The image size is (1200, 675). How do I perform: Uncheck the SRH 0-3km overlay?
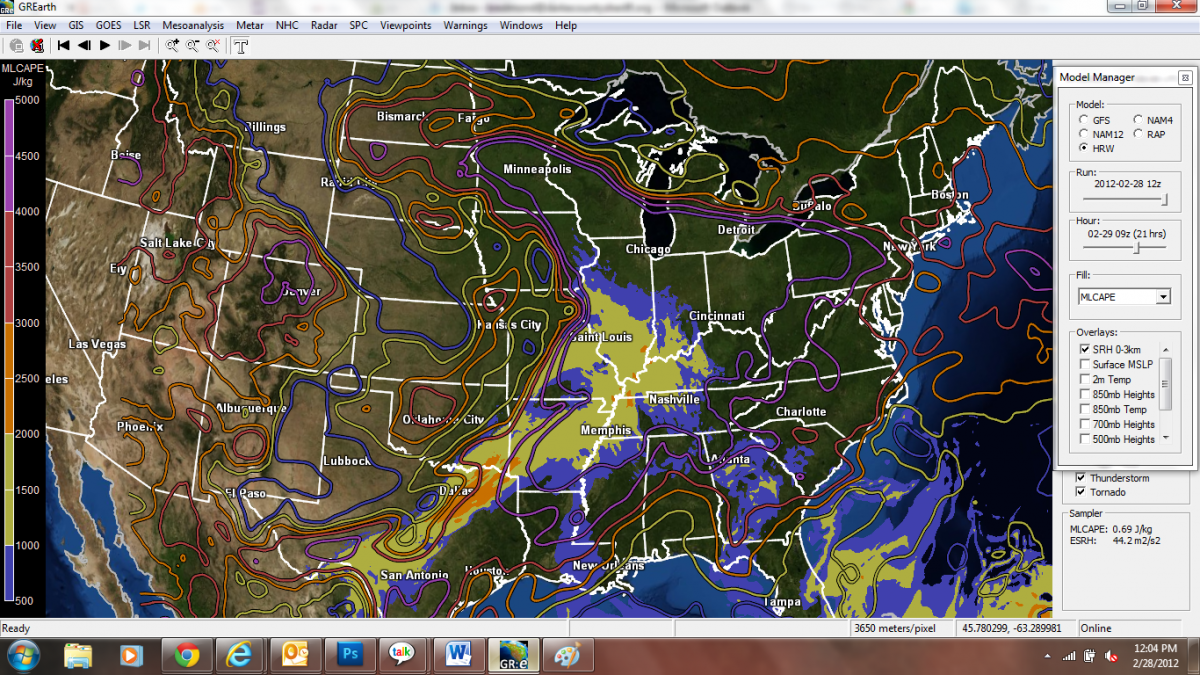[1086, 349]
